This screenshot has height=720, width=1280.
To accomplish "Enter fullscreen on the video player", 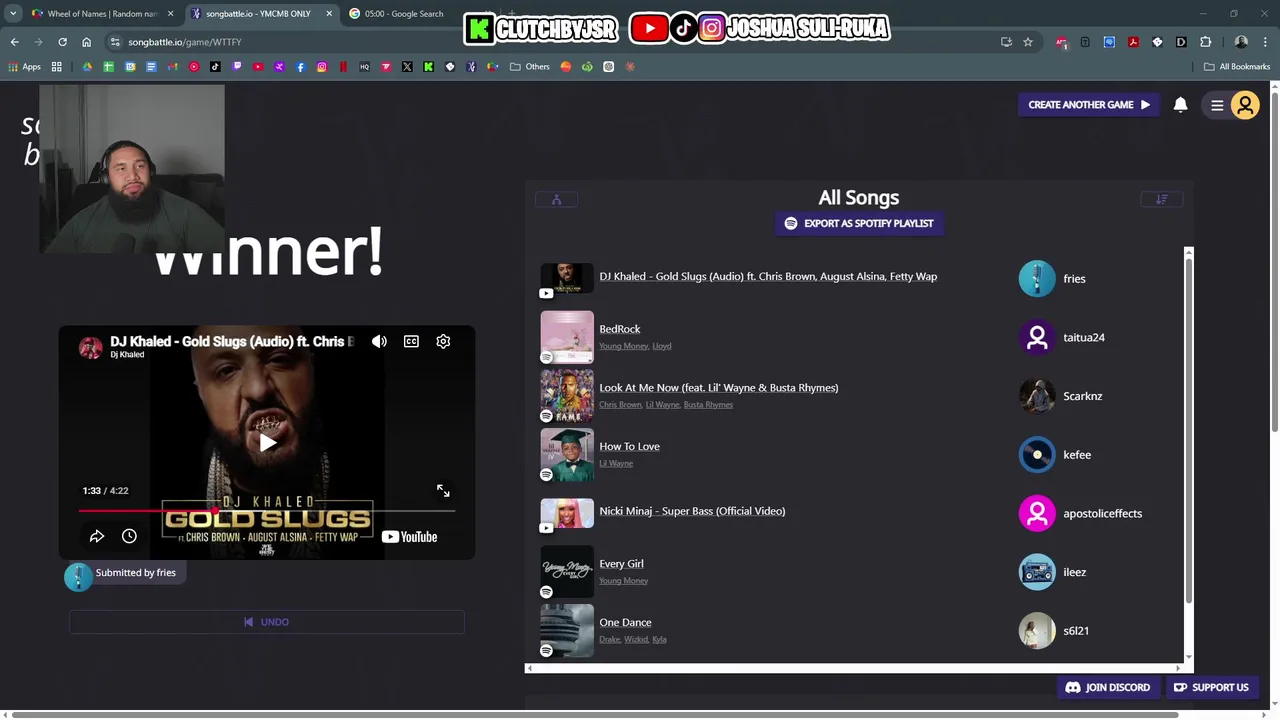I will click(443, 491).
